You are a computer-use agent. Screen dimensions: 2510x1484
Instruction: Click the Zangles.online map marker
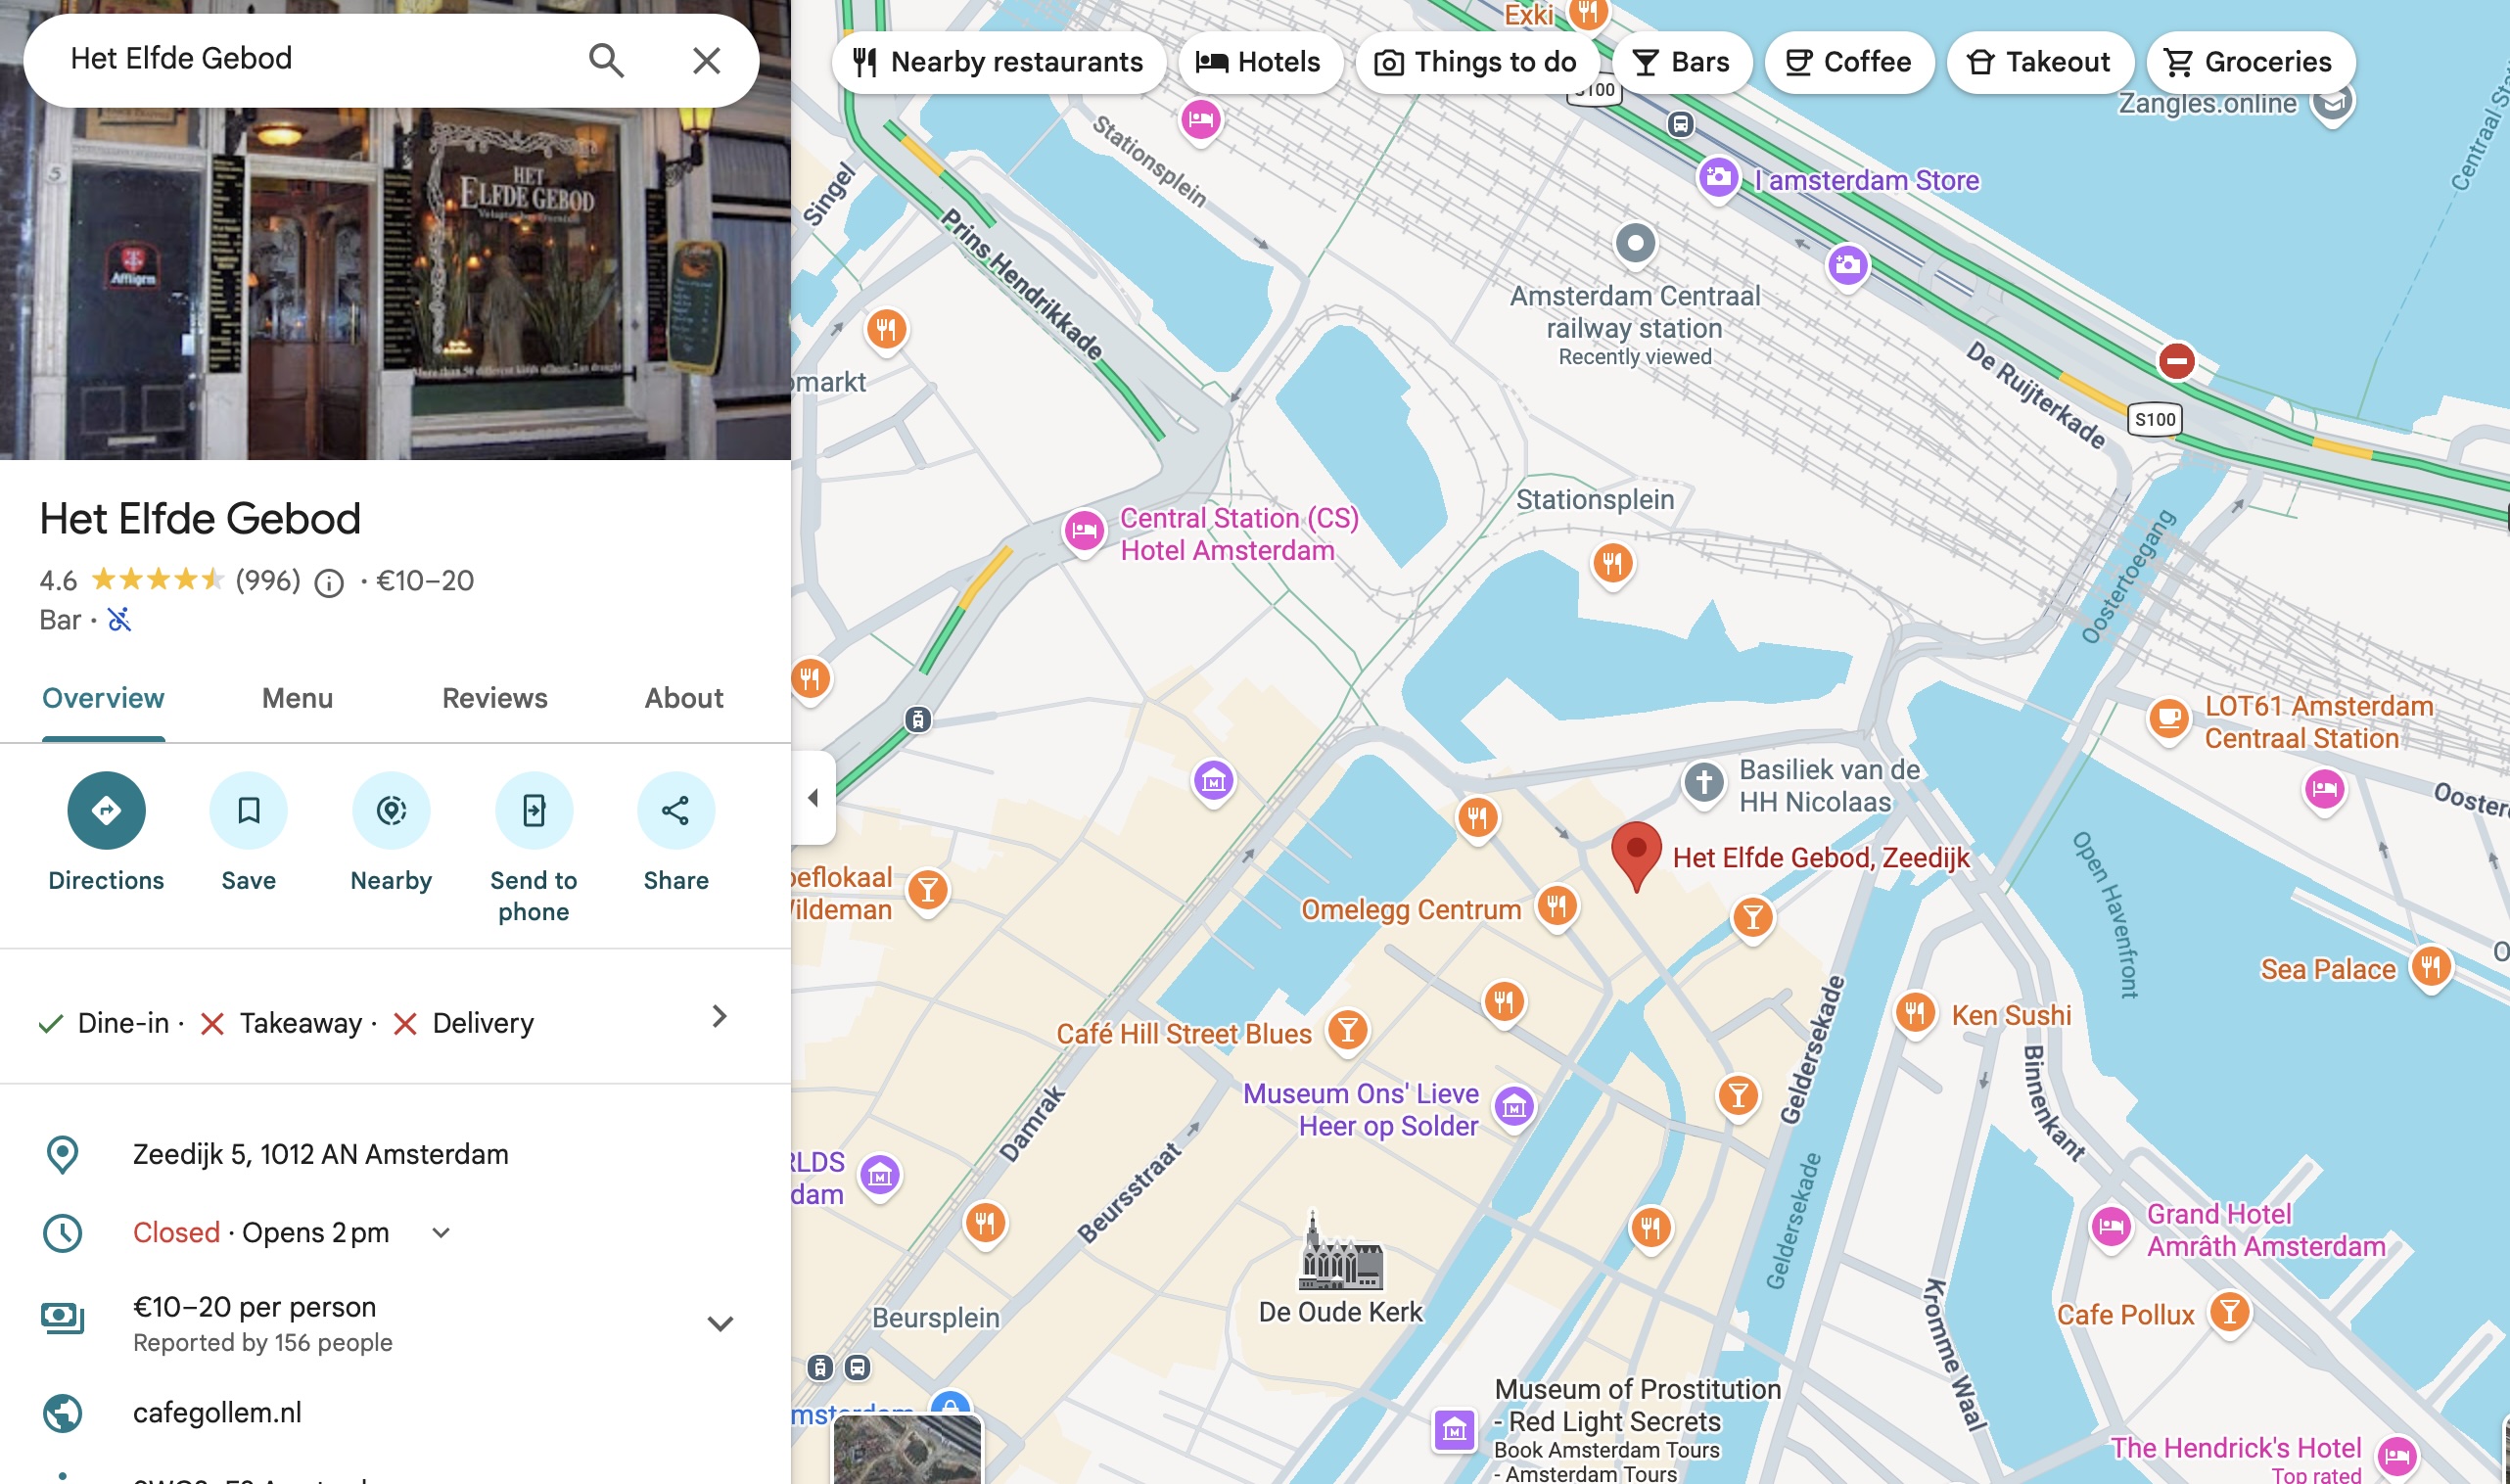[x=2332, y=102]
